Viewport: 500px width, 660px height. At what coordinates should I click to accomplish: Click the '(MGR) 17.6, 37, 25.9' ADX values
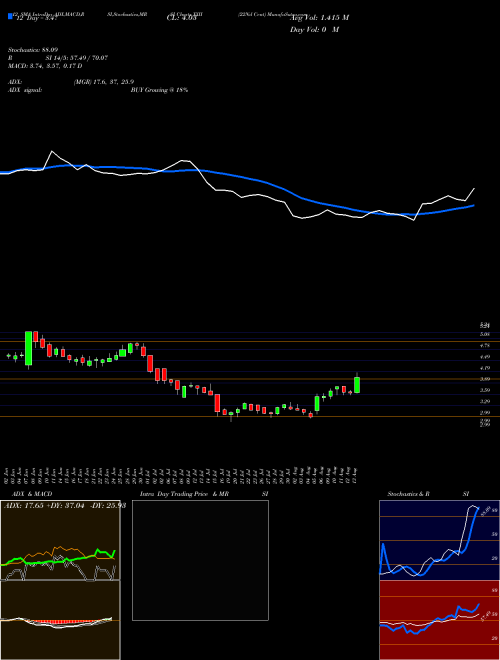pyautogui.click(x=104, y=82)
